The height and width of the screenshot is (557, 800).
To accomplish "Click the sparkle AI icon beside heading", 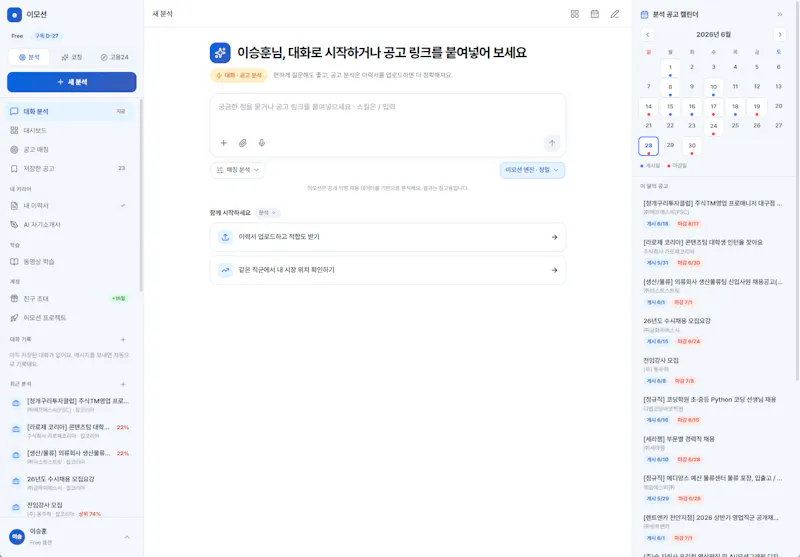I will (220, 53).
